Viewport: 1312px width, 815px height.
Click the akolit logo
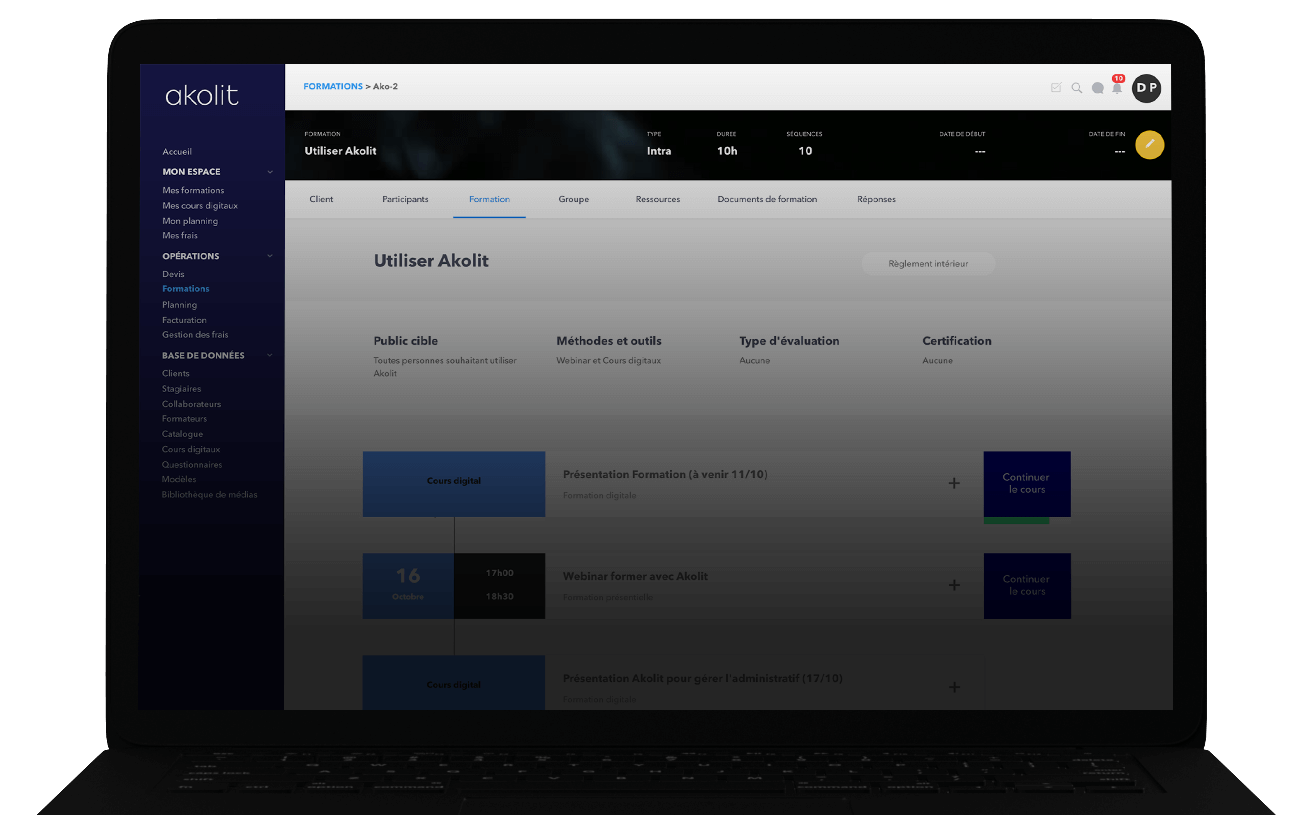click(202, 96)
